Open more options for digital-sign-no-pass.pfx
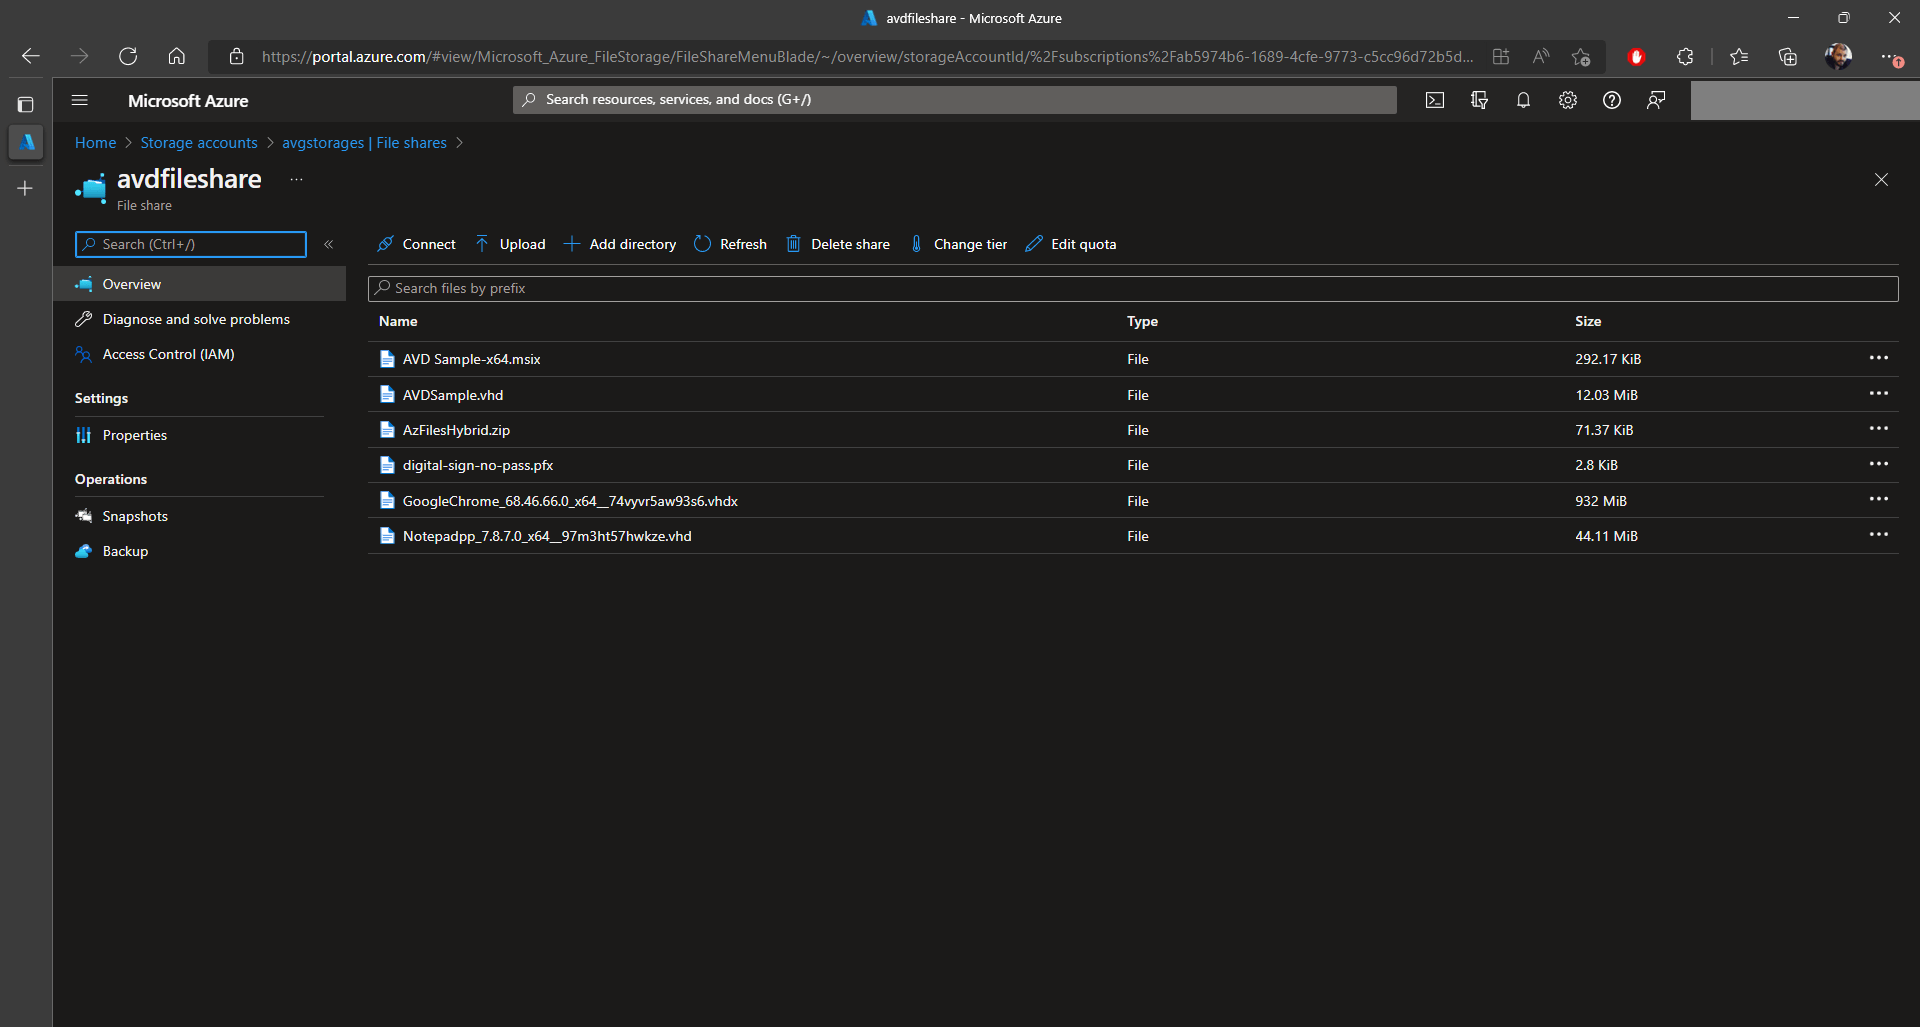The image size is (1920, 1027). point(1879,464)
